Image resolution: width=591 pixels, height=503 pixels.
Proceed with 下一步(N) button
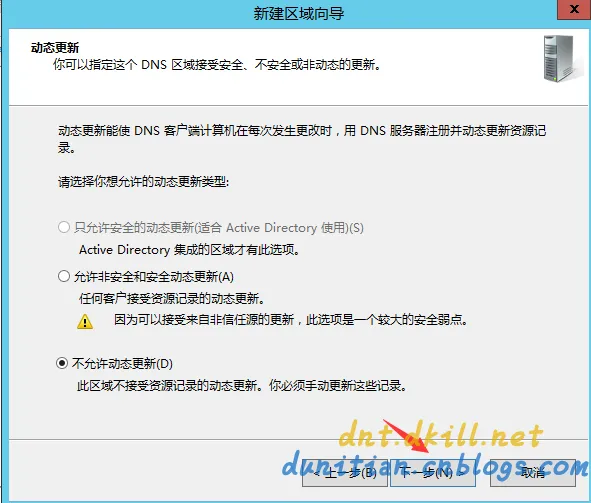pos(433,473)
